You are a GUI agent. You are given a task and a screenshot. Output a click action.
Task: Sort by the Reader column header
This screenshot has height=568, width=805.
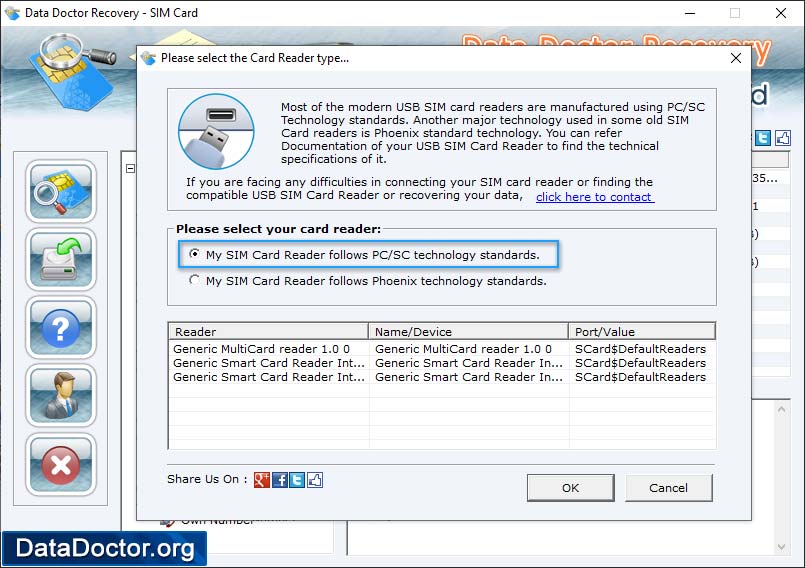(268, 331)
